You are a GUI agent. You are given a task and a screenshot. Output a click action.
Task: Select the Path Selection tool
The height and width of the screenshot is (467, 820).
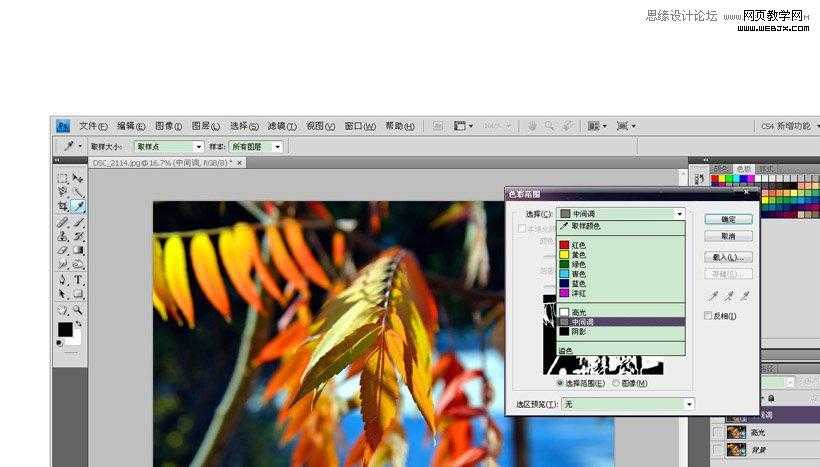[x=62, y=294]
